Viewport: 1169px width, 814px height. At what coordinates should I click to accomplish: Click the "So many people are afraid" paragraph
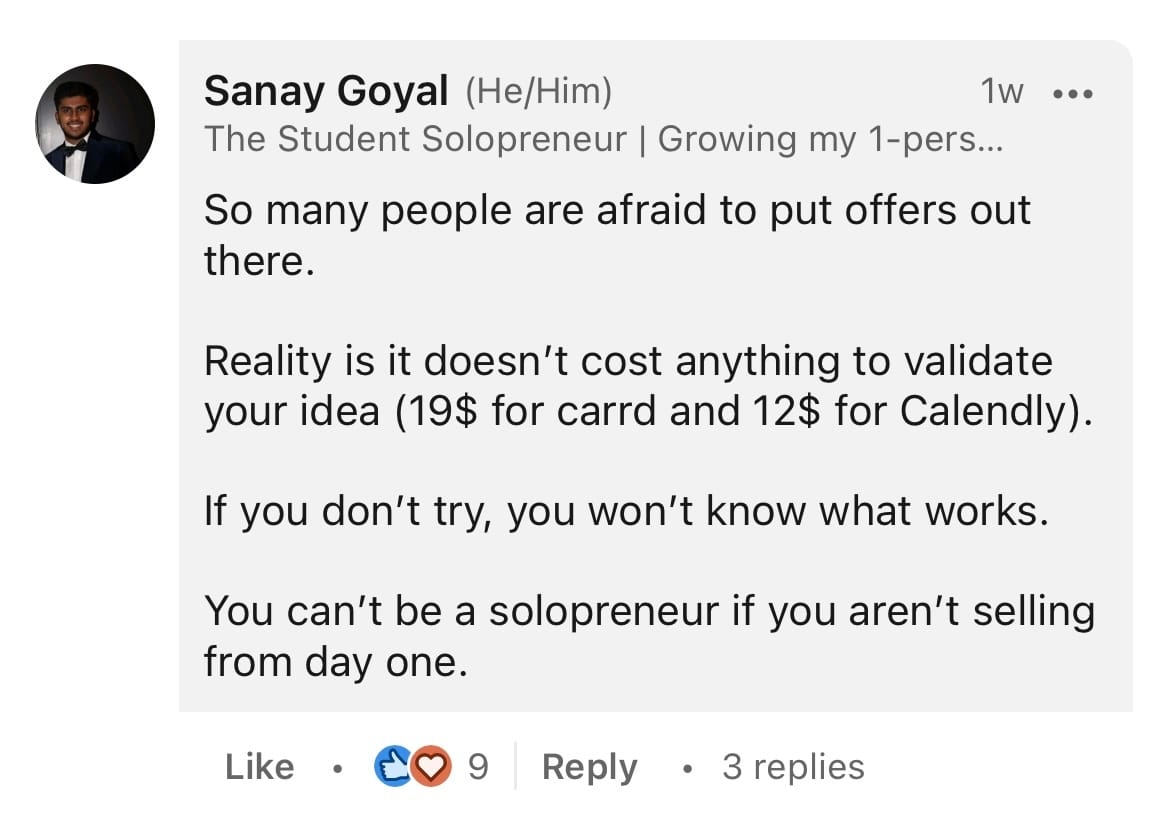617,235
